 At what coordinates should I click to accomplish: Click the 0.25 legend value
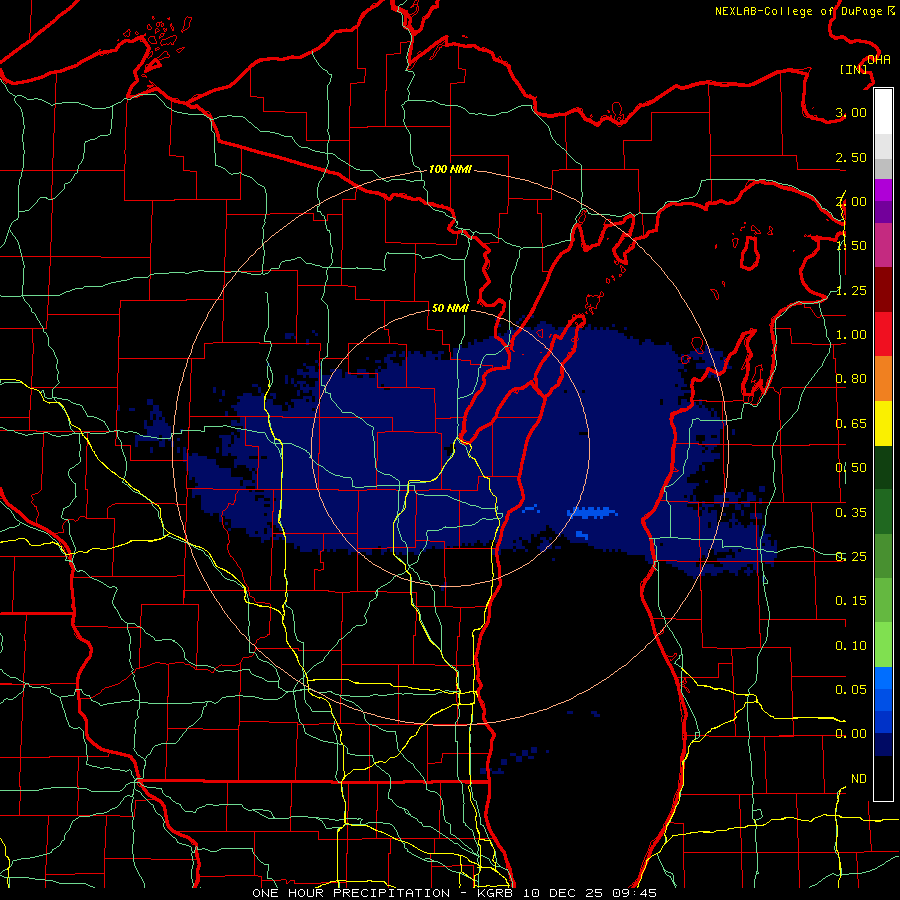click(851, 557)
